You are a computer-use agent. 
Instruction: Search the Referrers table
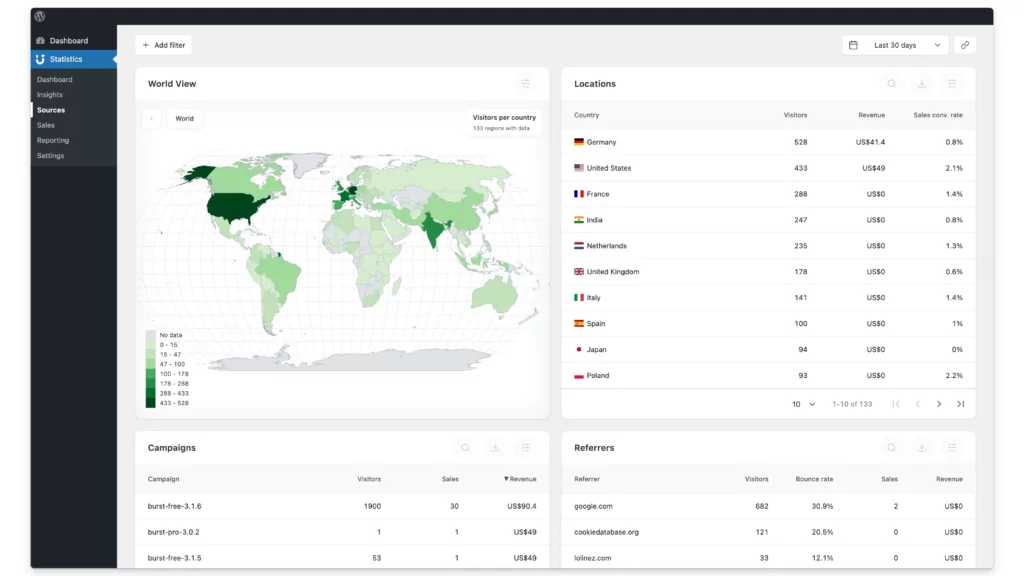pos(891,448)
